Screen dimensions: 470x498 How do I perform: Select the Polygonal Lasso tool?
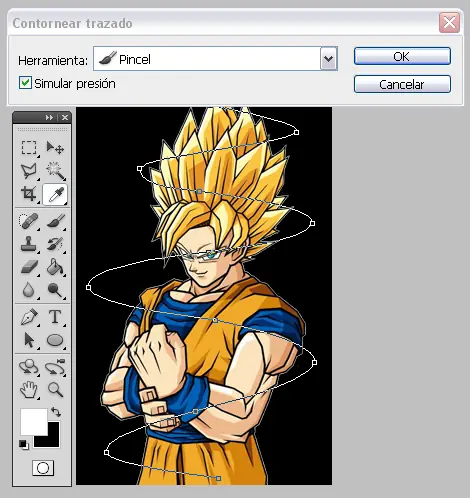click(29, 171)
